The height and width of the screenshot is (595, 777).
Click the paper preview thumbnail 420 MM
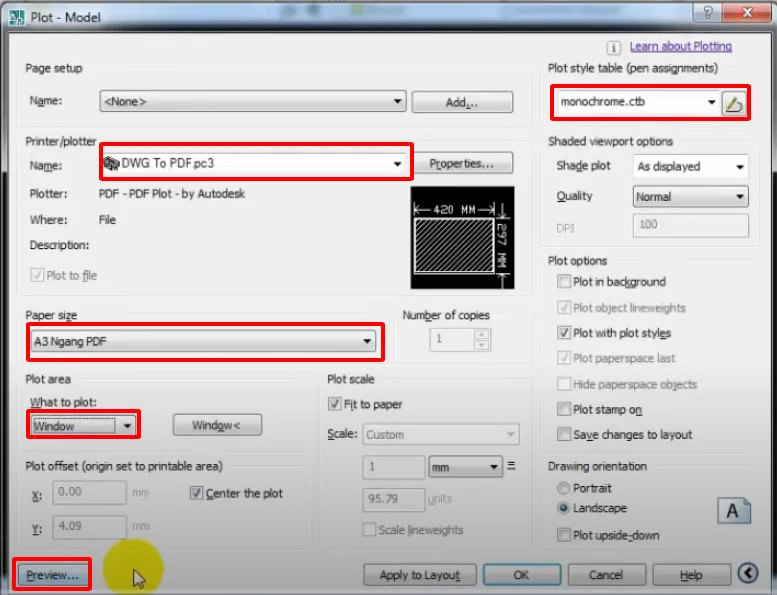462,238
